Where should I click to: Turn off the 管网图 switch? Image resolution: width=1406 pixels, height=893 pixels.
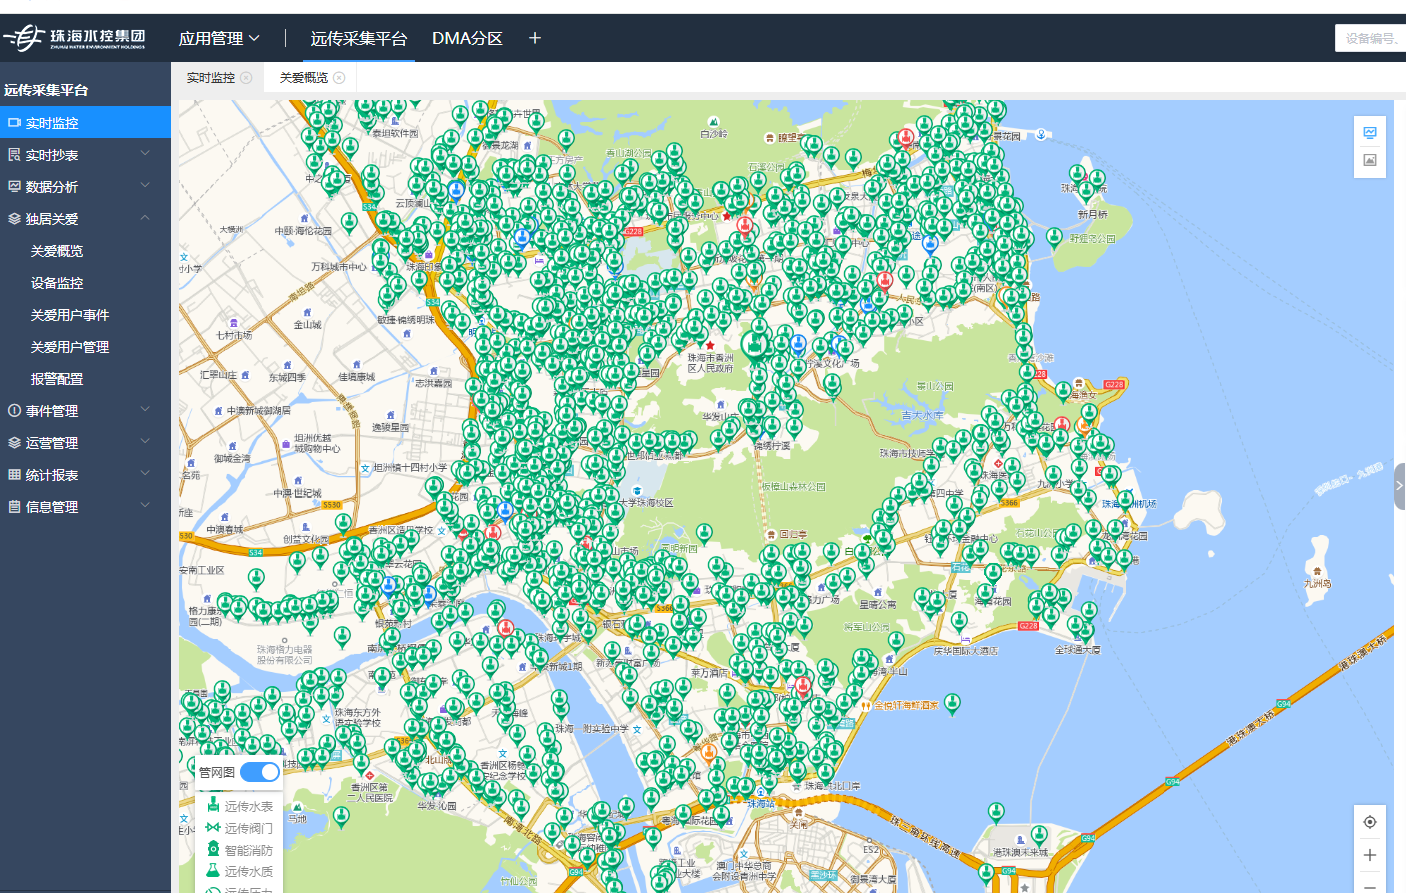(260, 772)
